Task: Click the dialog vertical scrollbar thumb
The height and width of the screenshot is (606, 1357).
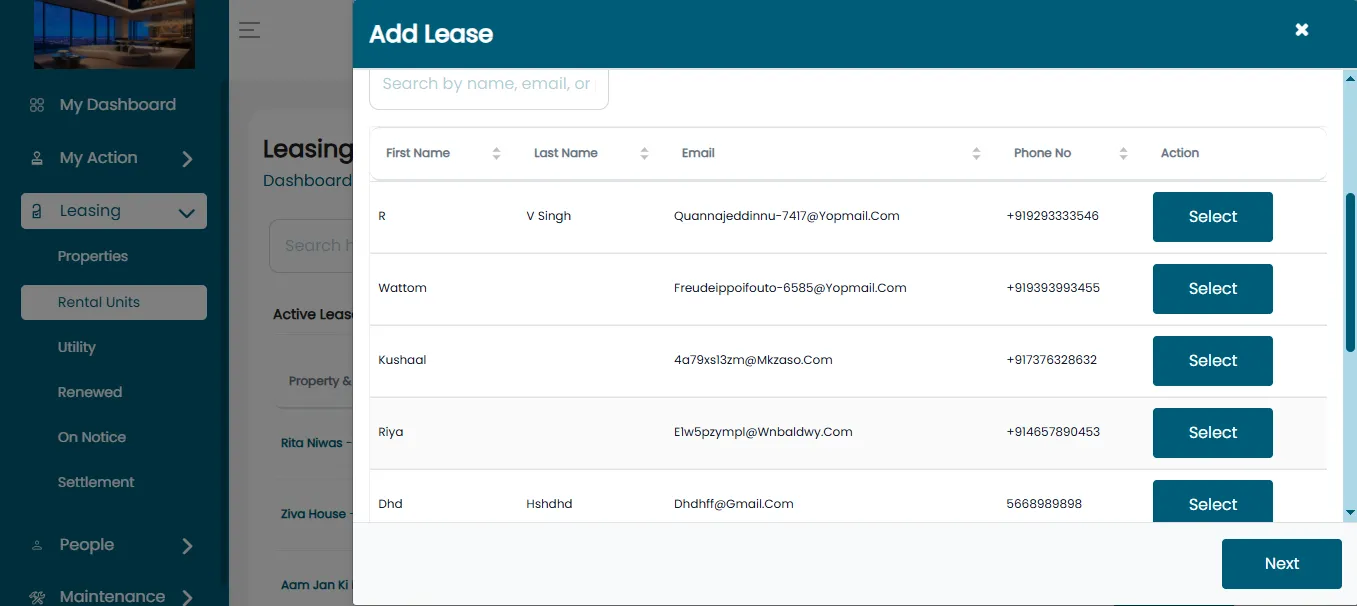Action: pyautogui.click(x=1350, y=272)
